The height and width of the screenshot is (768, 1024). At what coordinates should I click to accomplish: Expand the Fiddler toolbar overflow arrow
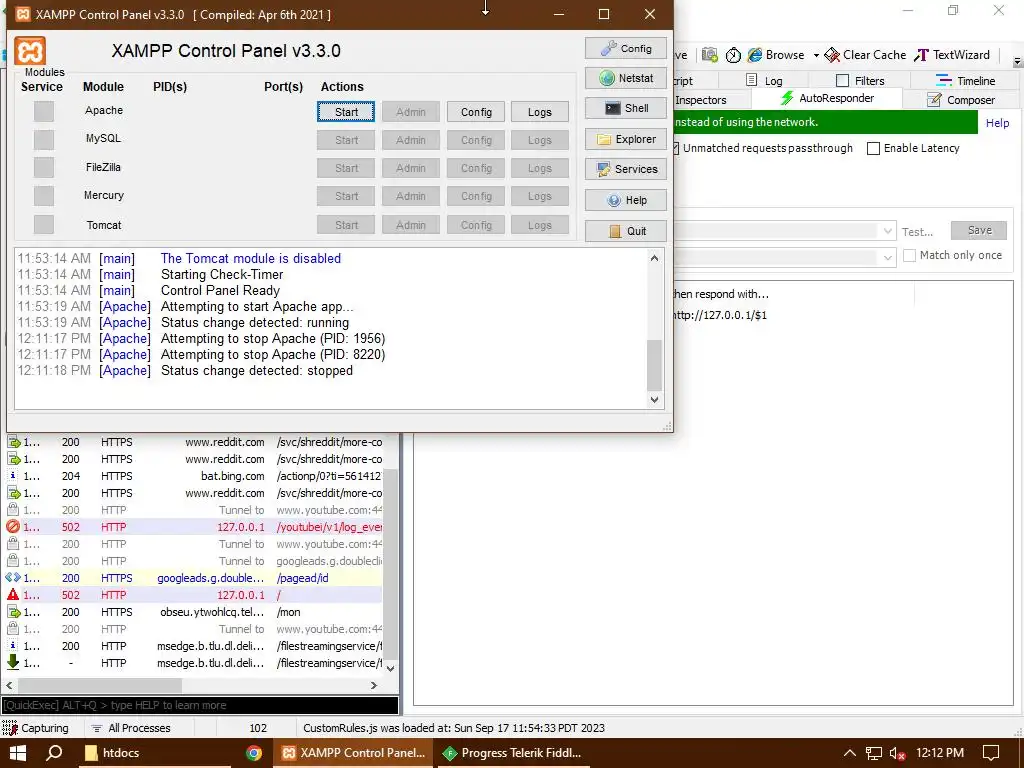point(1017,61)
